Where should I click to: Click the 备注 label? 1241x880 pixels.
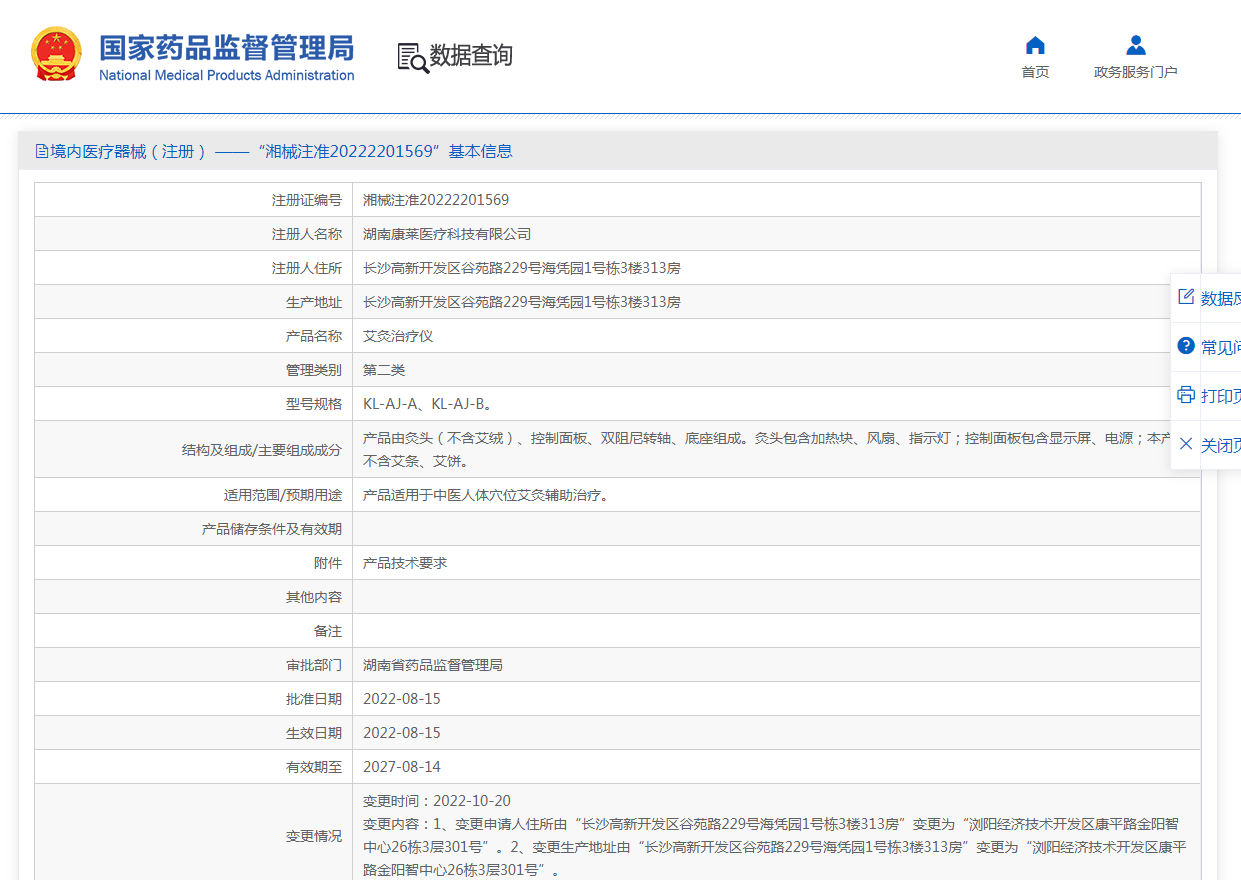[x=328, y=631]
